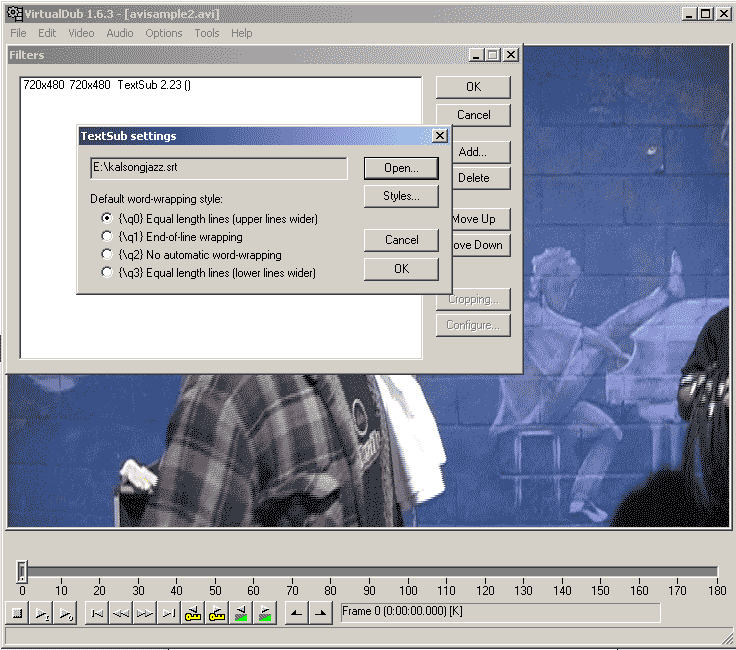Open the Edit menu

pyautogui.click(x=47, y=33)
